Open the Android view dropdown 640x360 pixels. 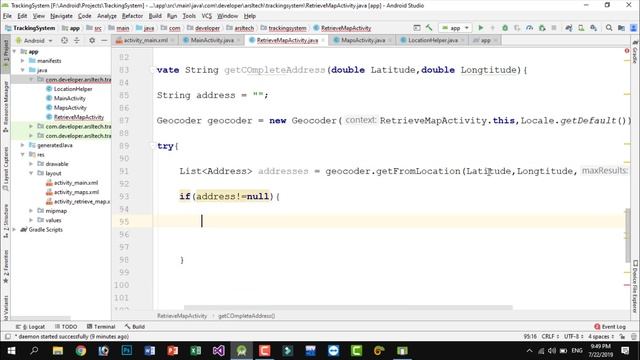click(34, 40)
